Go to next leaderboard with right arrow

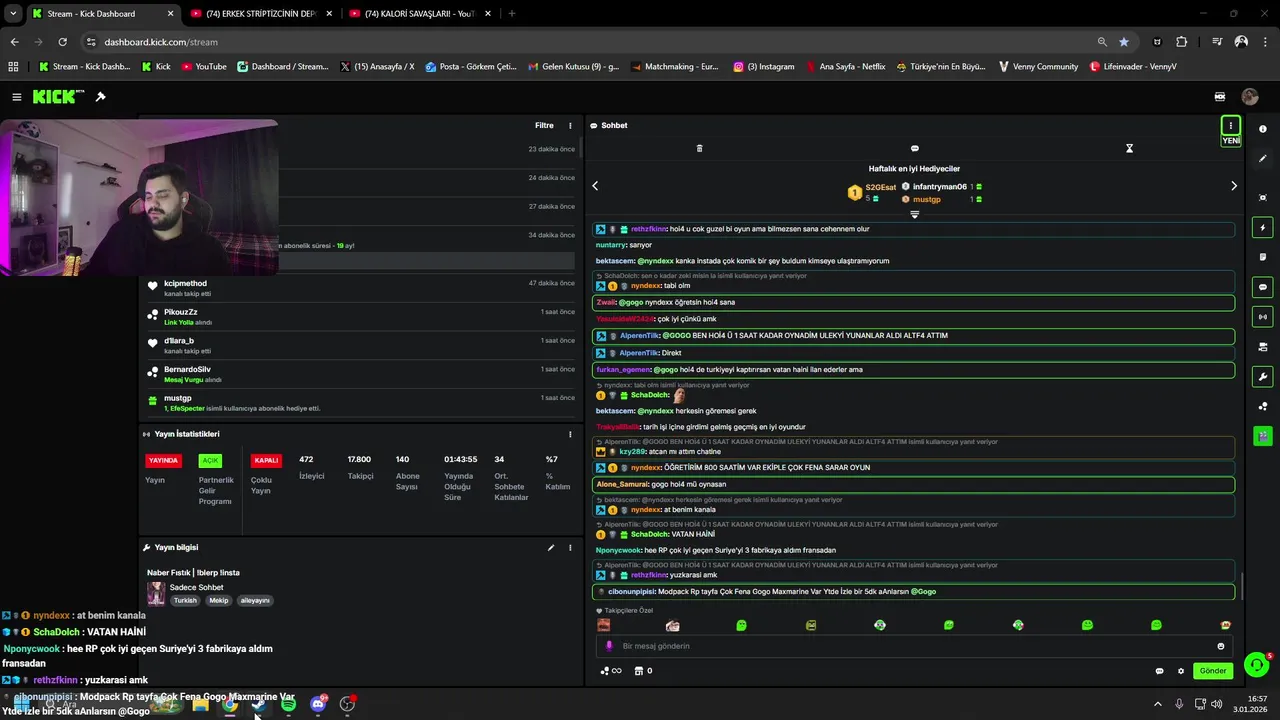click(x=1233, y=186)
